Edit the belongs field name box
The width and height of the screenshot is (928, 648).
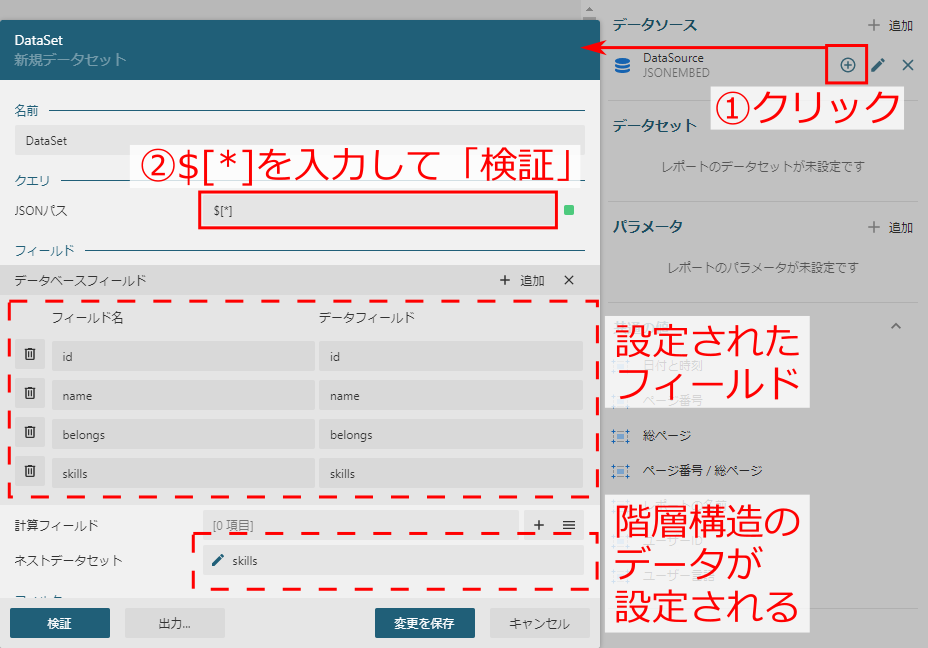coord(183,434)
